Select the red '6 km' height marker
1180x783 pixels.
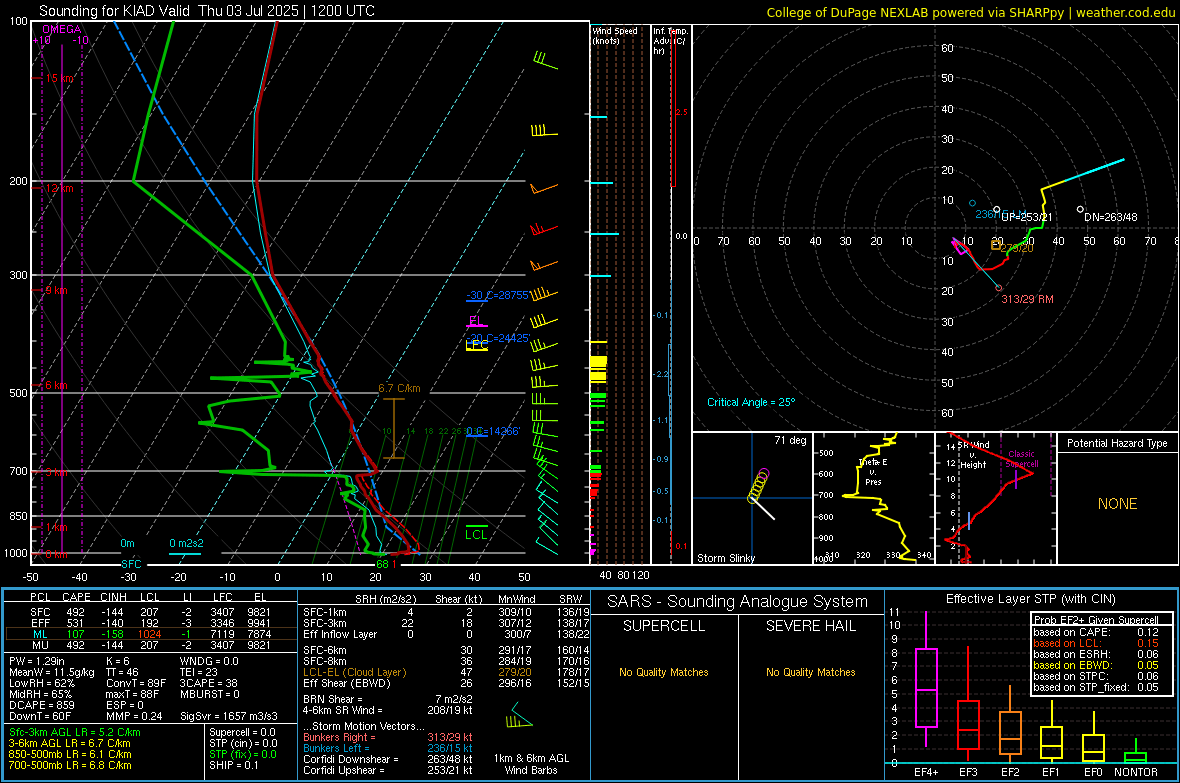pyautogui.click(x=56, y=385)
